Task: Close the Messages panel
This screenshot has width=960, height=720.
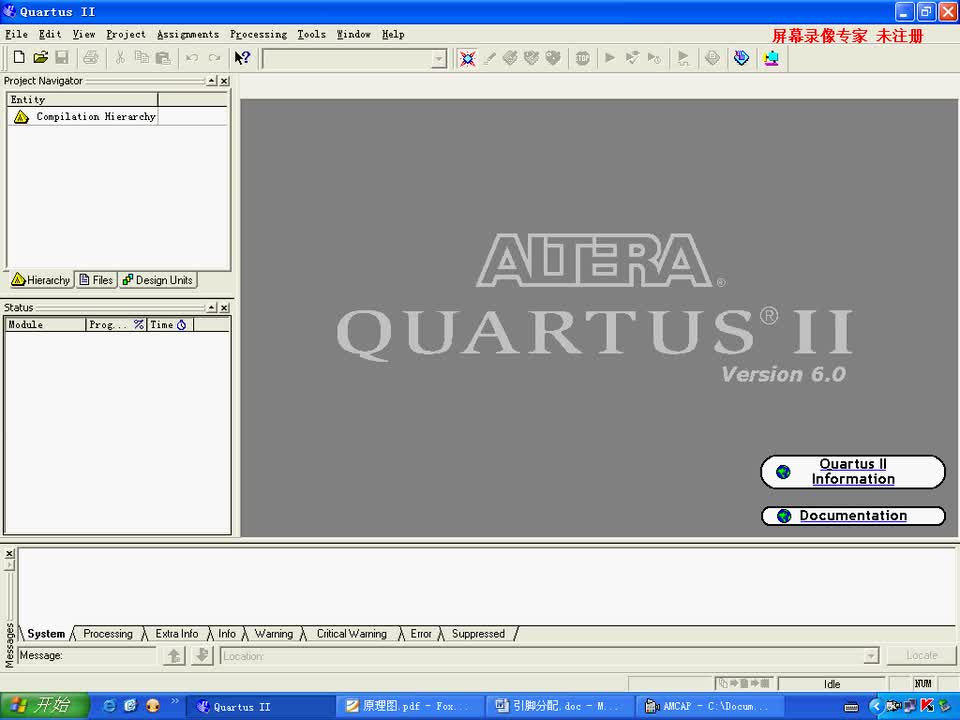Action: click(x=9, y=553)
